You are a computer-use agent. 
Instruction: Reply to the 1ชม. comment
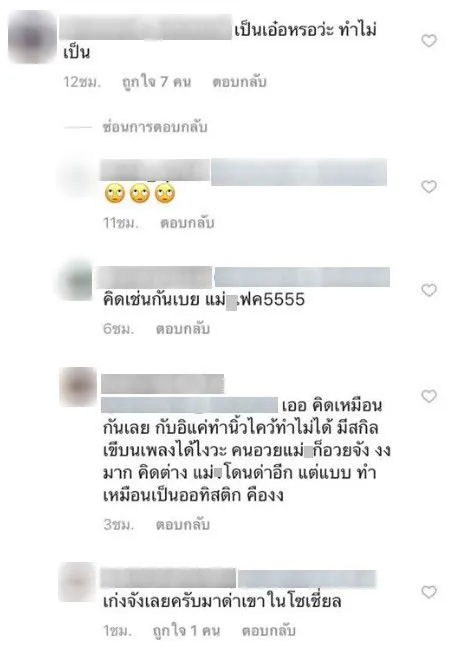[269, 630]
